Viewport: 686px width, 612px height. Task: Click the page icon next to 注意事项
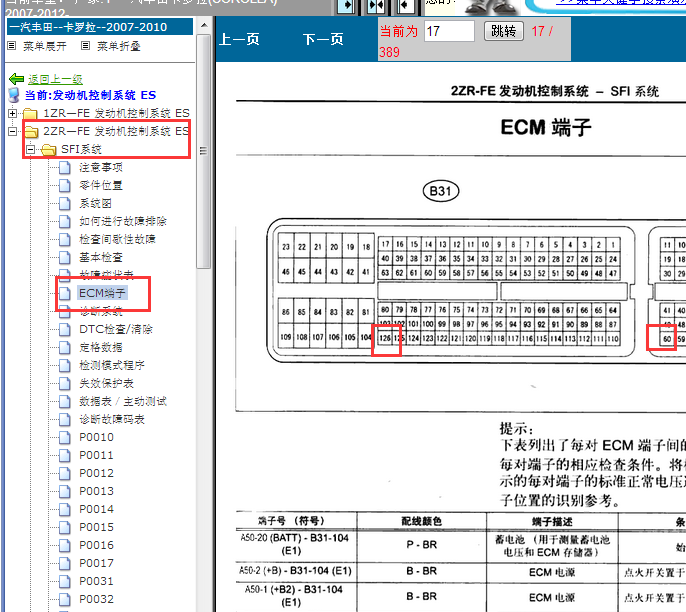[x=65, y=168]
